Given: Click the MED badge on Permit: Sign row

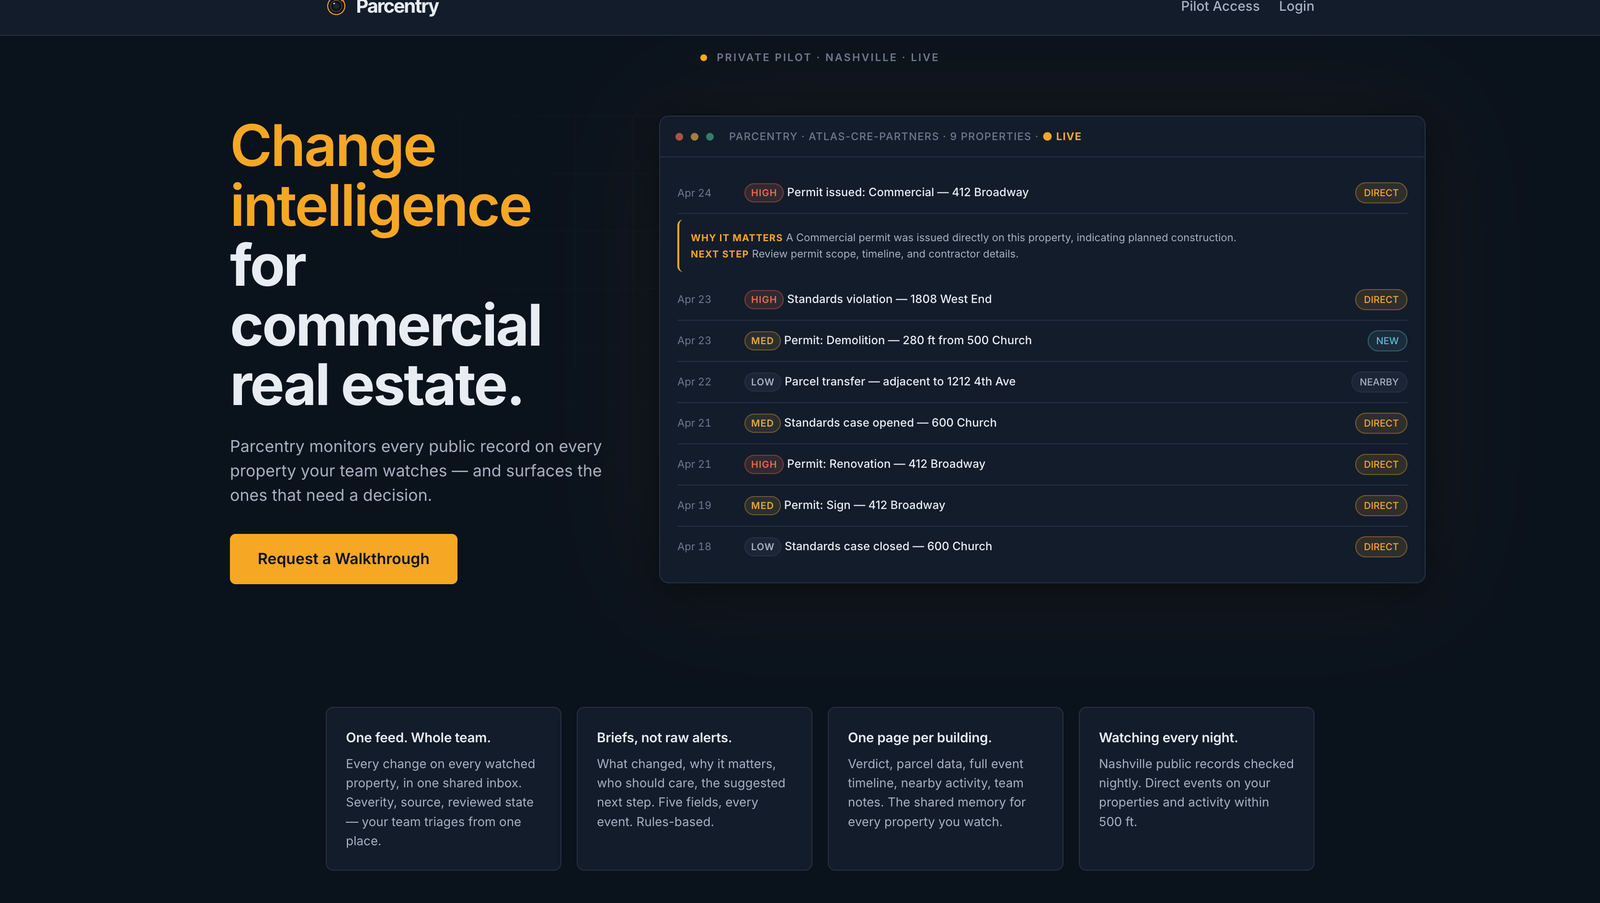Looking at the screenshot, I should 762,506.
